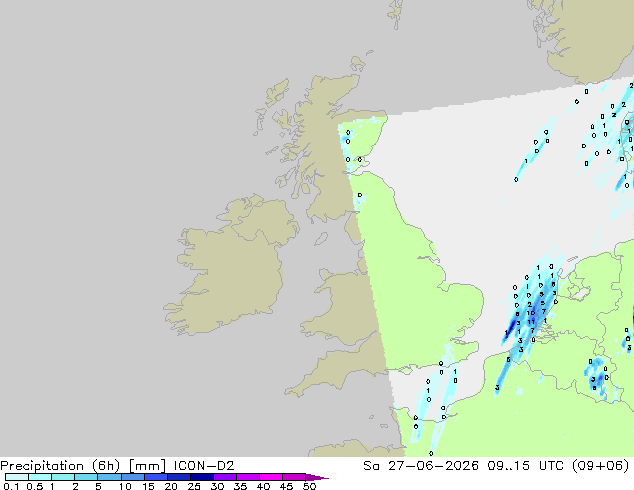Select the 45–50 mm legend swatch

[x=294, y=477]
